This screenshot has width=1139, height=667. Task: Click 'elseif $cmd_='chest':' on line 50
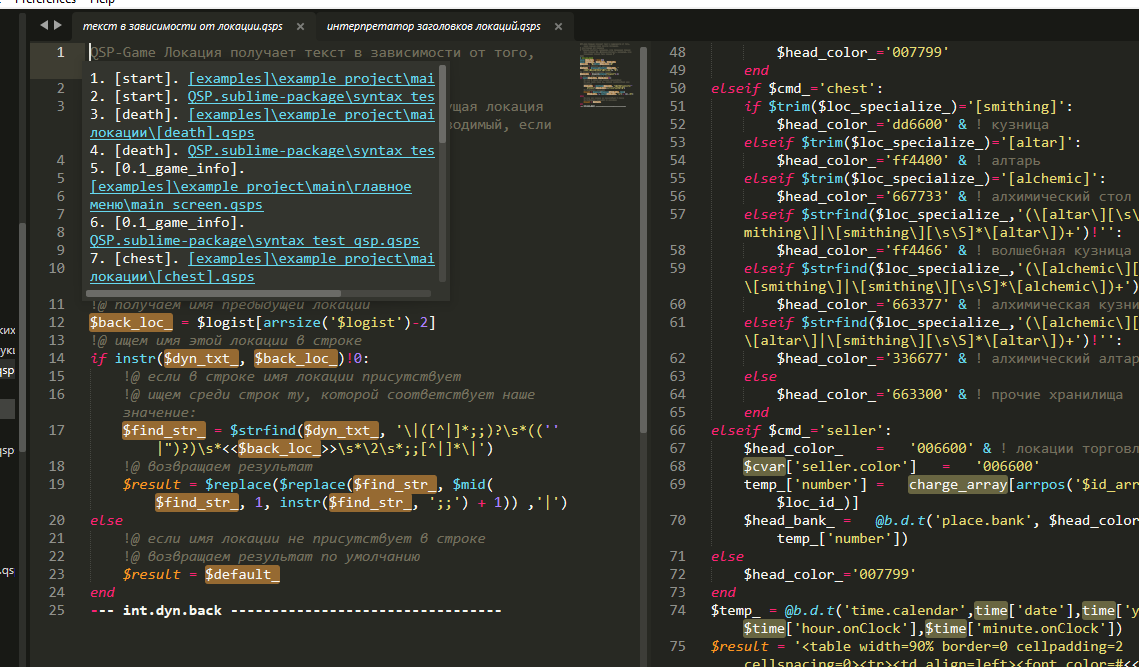[797, 88]
